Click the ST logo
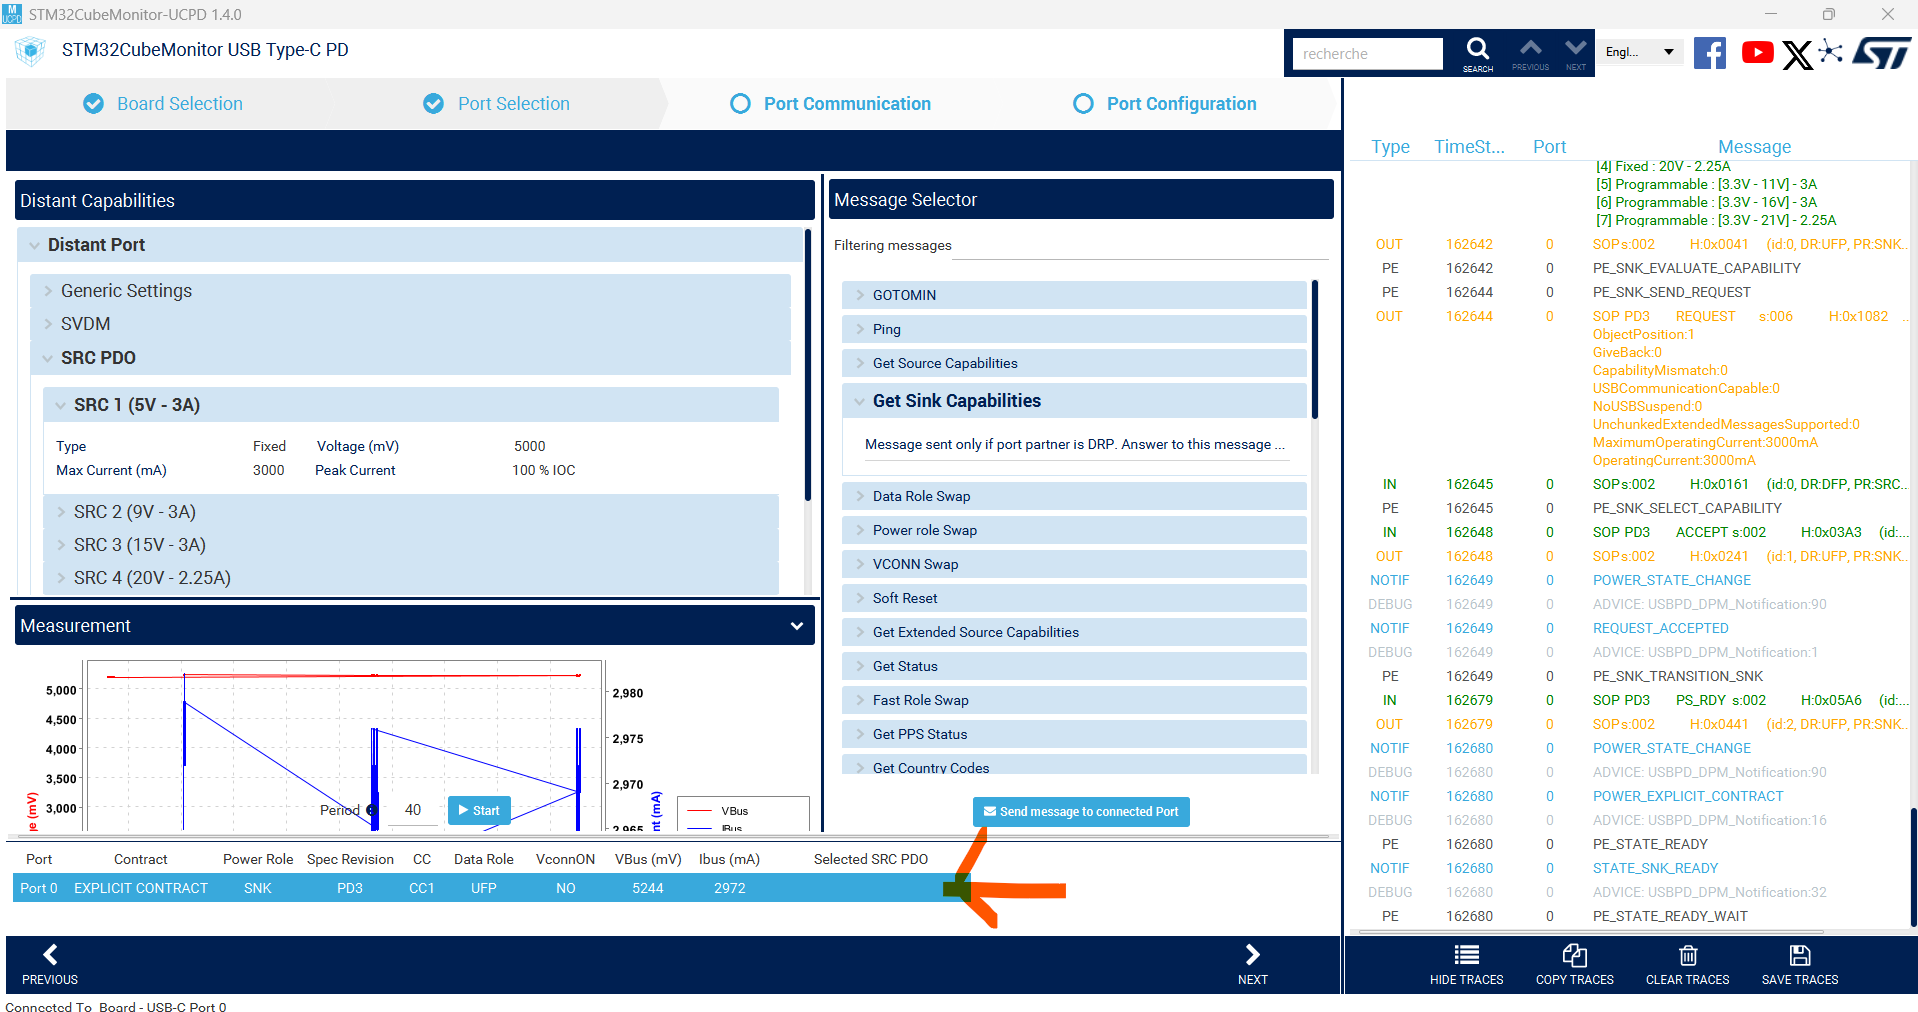Screen dimensions: 1918x1012 (x=1882, y=53)
